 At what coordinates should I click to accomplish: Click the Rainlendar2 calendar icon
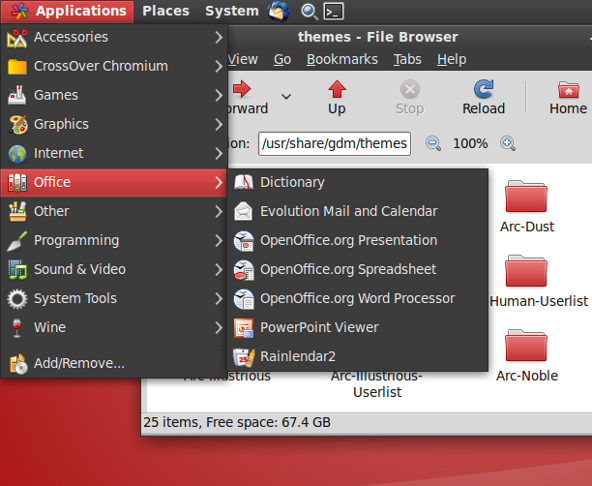tap(244, 357)
